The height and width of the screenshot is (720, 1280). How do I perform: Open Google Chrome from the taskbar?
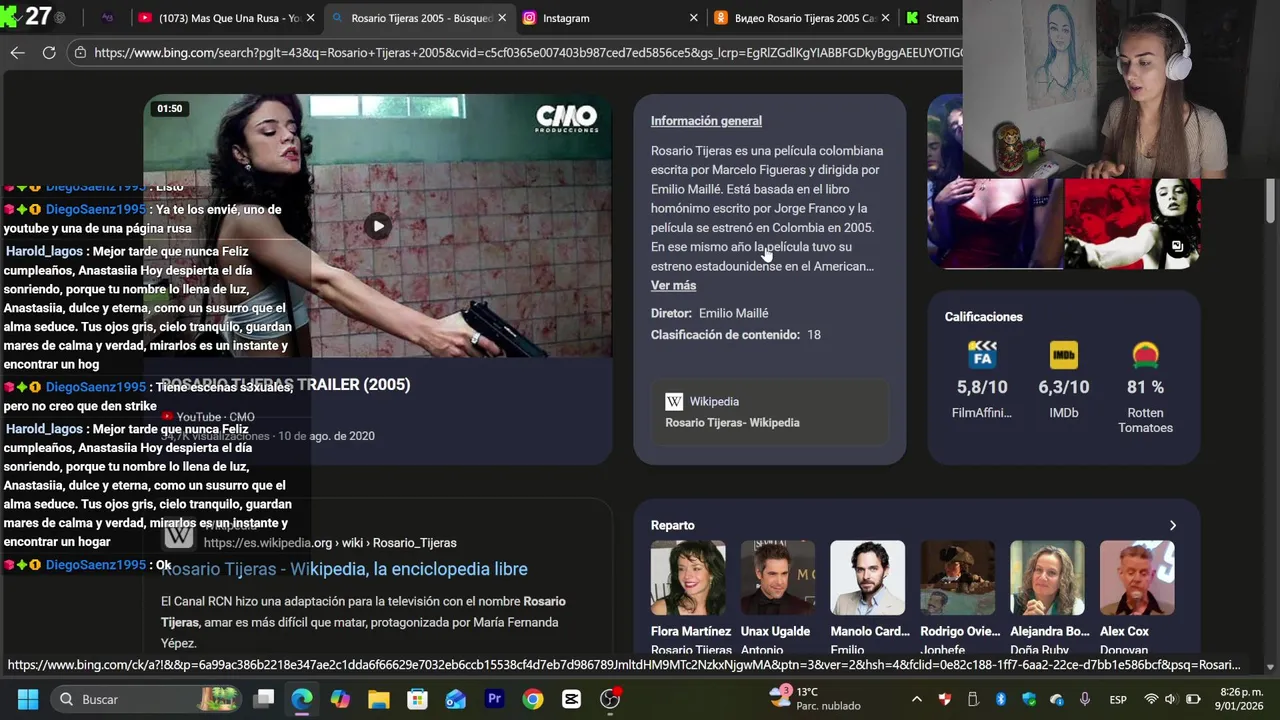533,699
